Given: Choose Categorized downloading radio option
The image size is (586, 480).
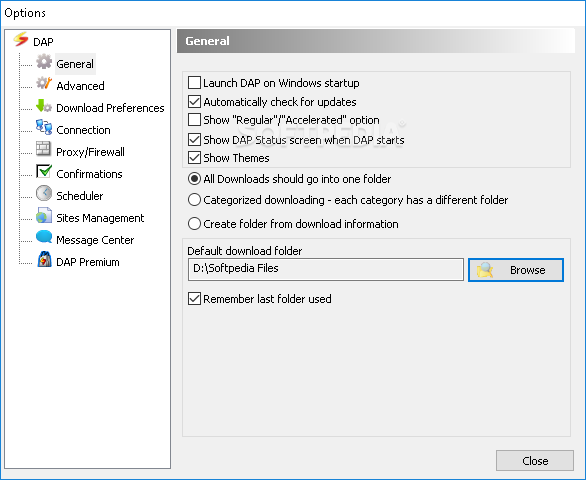Looking at the screenshot, I should [x=194, y=200].
